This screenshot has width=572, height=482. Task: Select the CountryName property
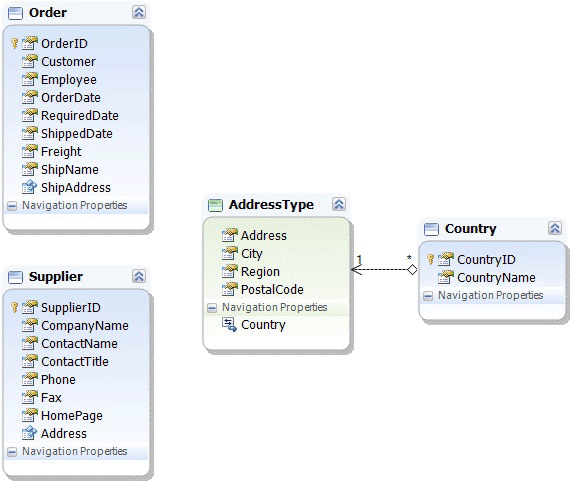[x=496, y=278]
